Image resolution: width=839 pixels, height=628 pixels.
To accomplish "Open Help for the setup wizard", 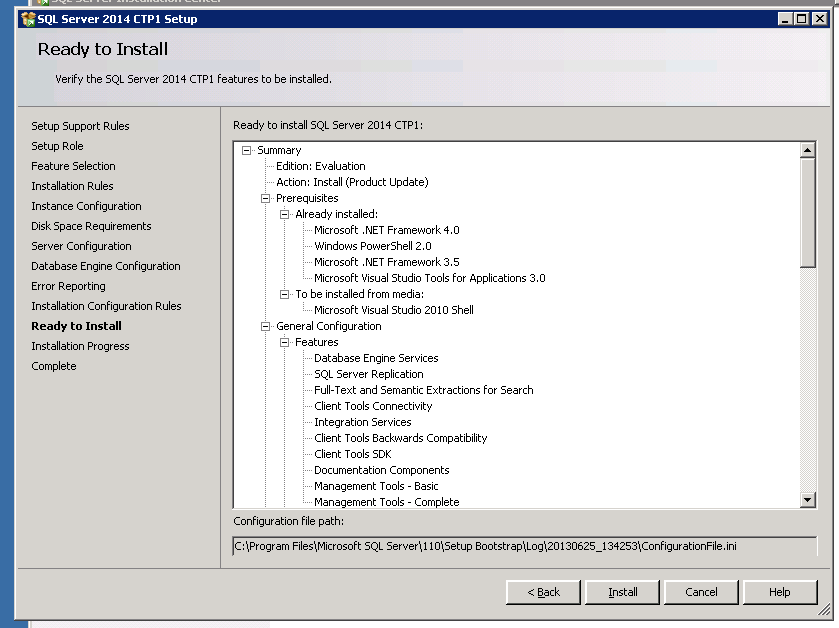I will pyautogui.click(x=779, y=592).
